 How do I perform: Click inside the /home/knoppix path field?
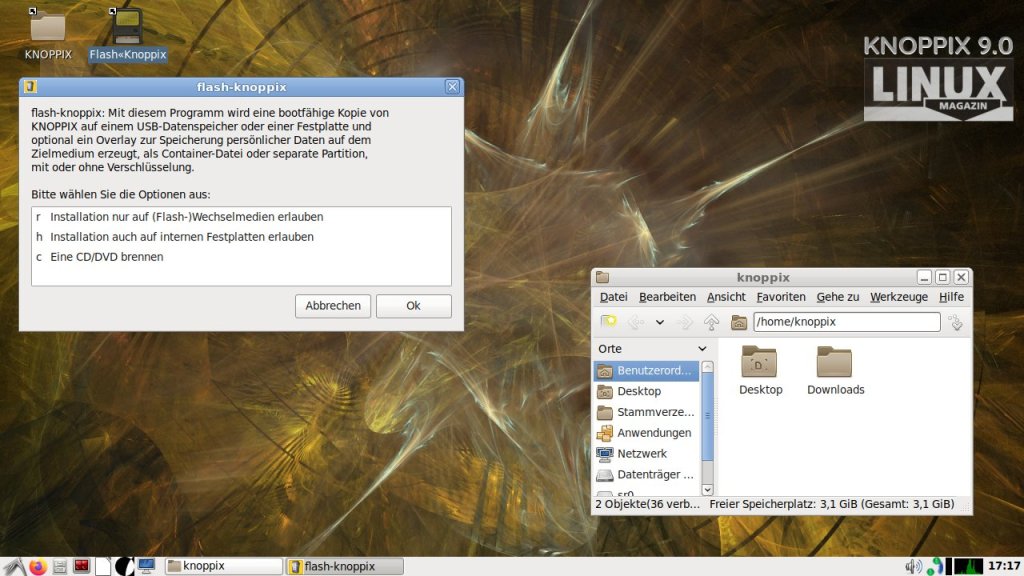point(845,322)
